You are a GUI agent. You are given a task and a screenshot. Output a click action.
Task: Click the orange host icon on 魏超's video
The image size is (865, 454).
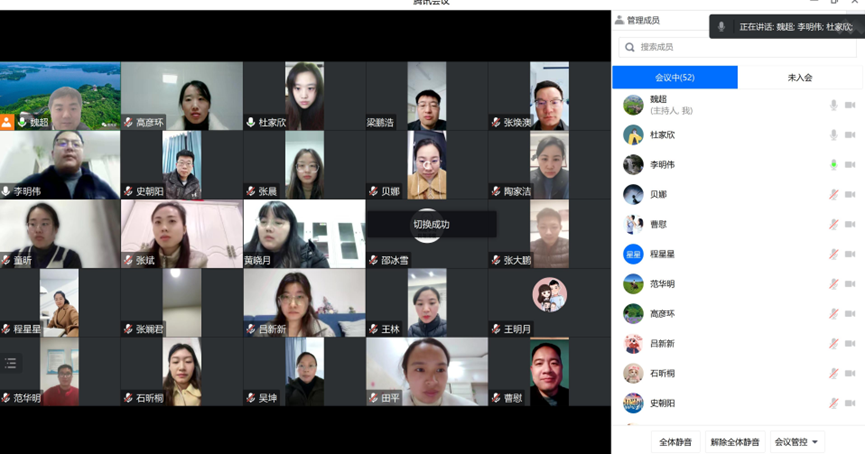(x=7, y=122)
